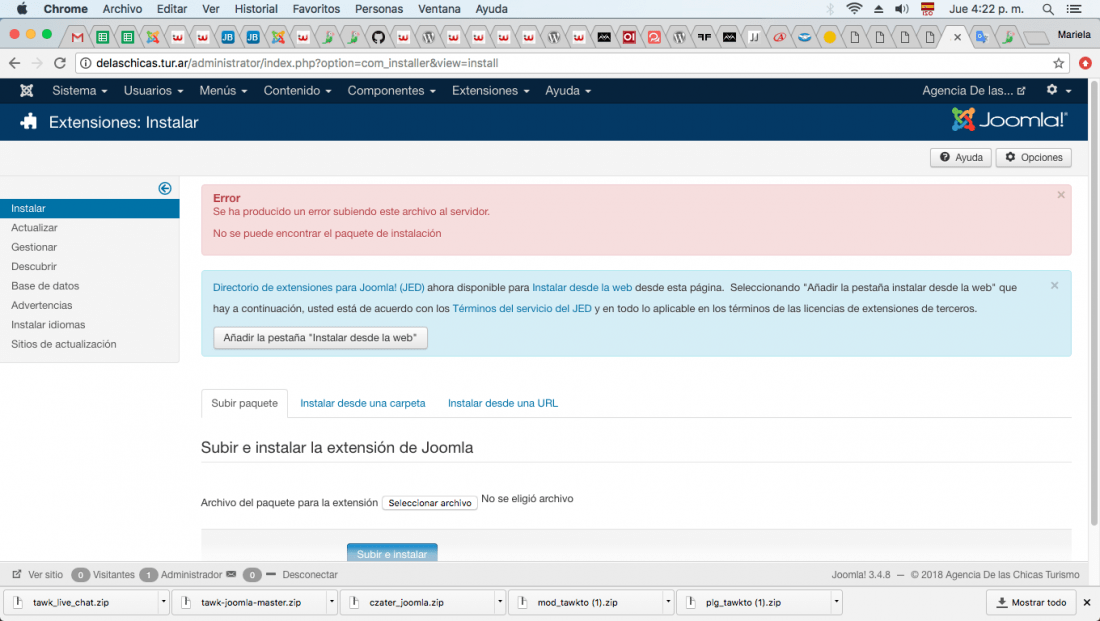Reload the page with refresh icon

(x=60, y=63)
